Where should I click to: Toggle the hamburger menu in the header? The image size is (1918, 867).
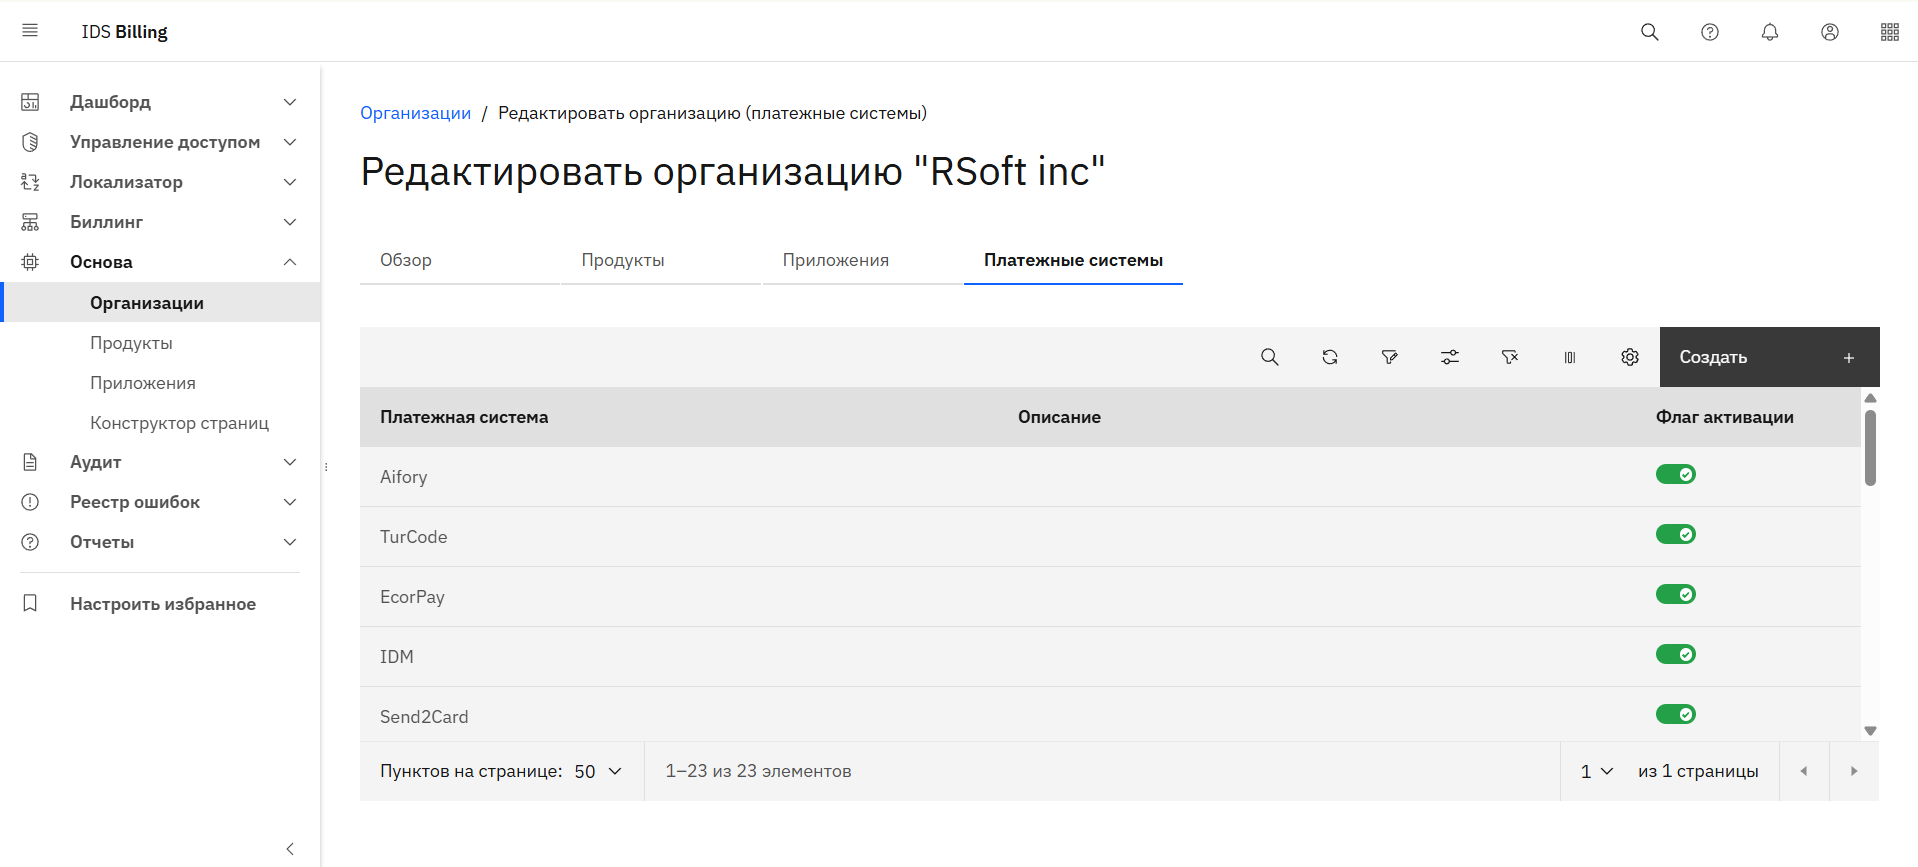click(x=30, y=31)
